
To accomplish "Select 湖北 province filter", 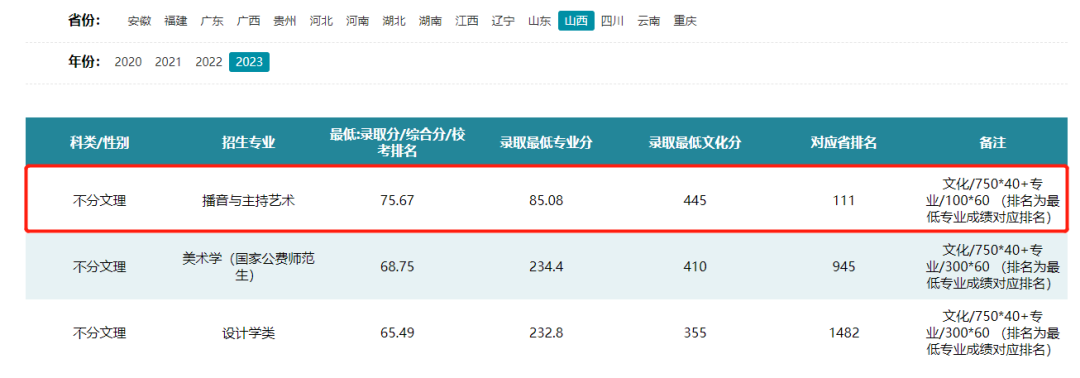I will tap(394, 21).
